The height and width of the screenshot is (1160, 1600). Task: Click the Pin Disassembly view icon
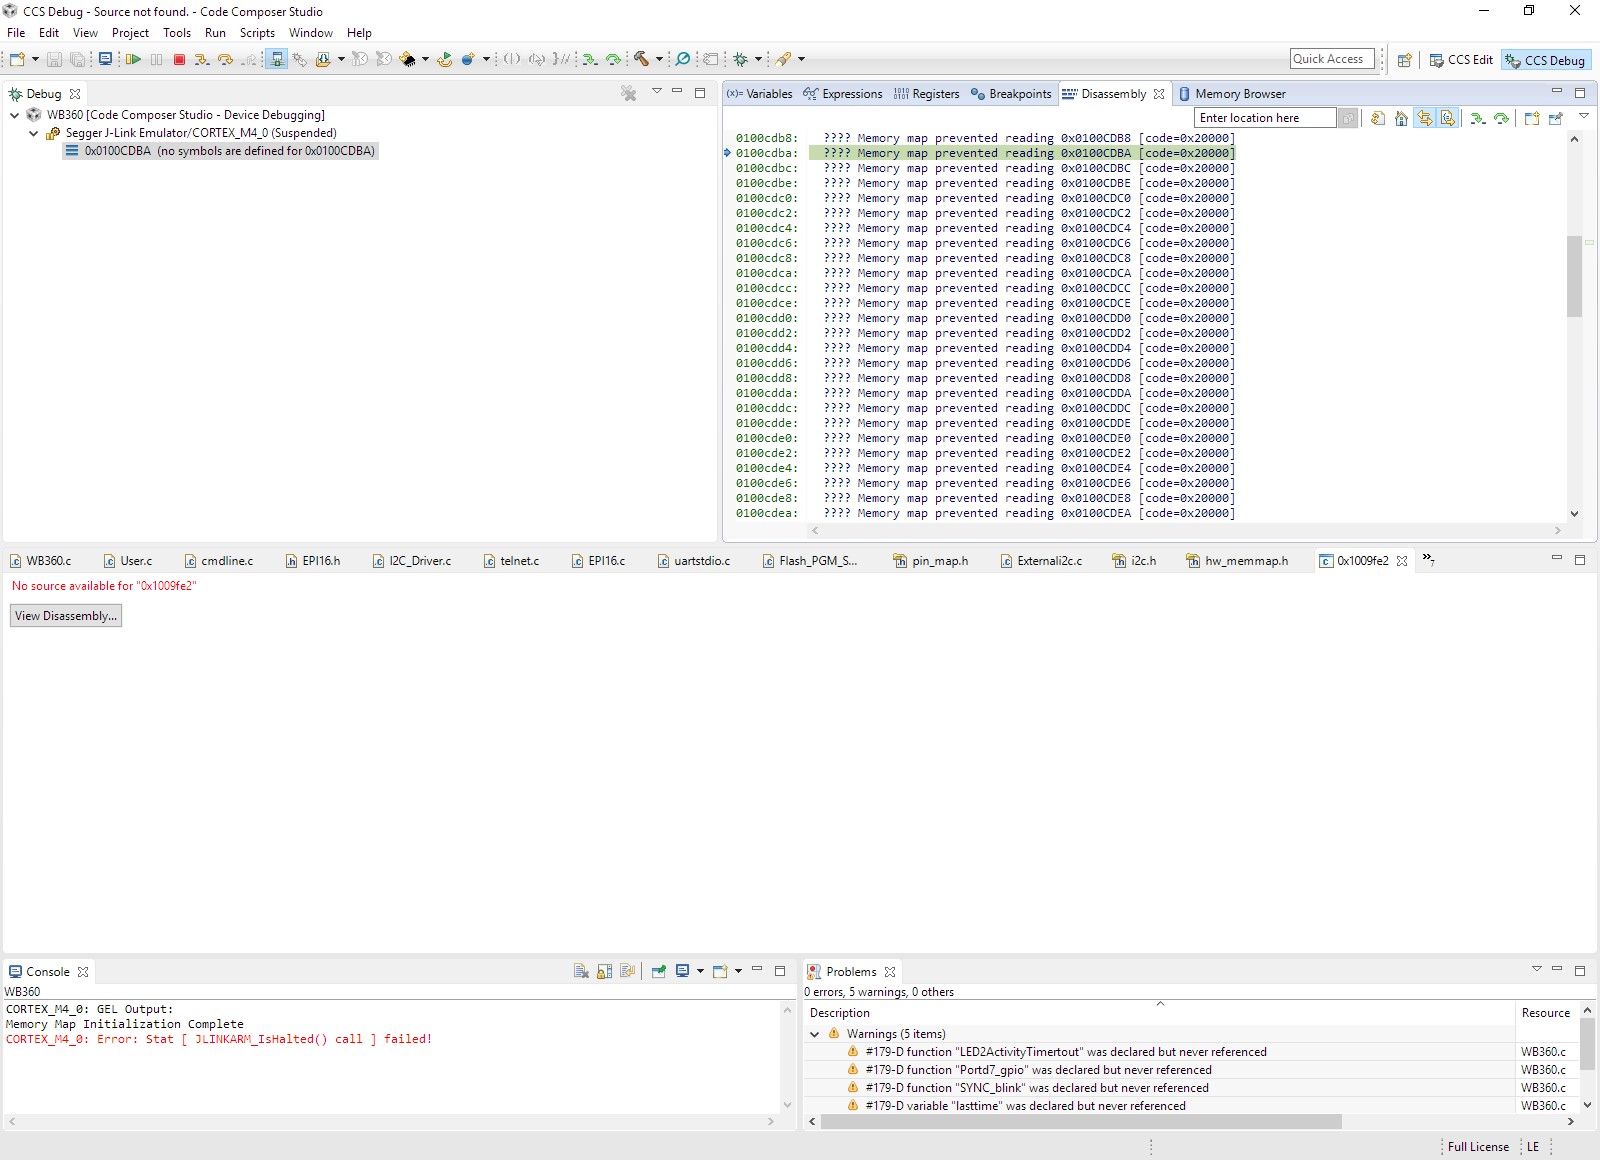pyautogui.click(x=1556, y=118)
